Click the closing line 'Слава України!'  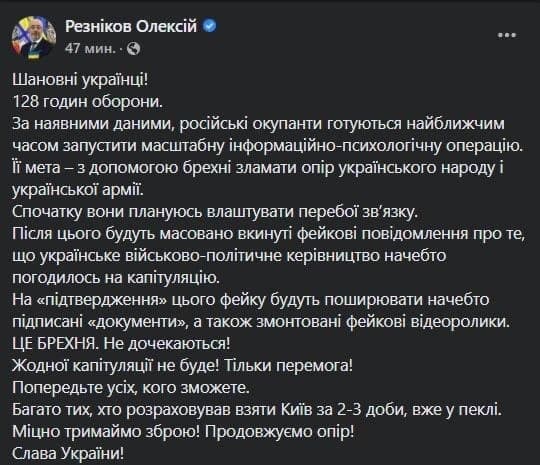68,454
